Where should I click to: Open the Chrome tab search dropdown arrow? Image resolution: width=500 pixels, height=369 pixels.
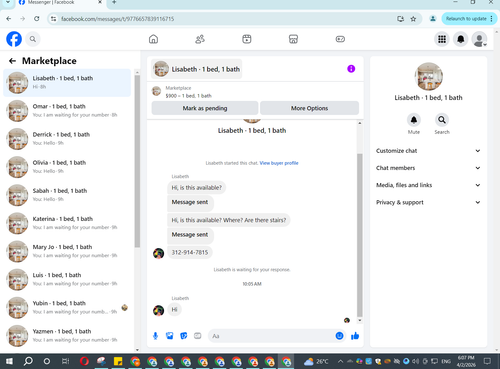8,2
